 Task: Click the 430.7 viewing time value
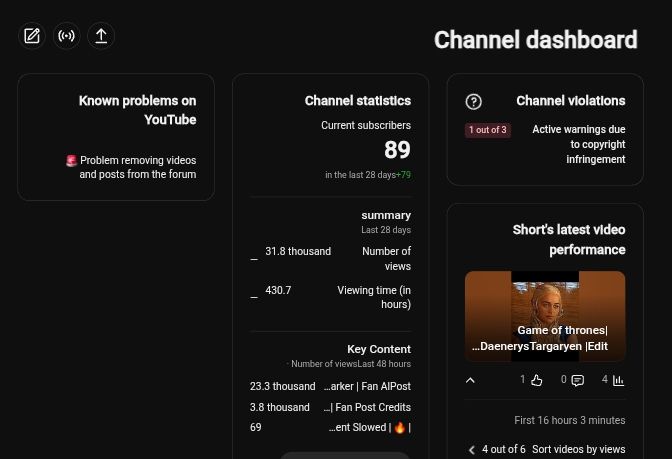pos(278,290)
